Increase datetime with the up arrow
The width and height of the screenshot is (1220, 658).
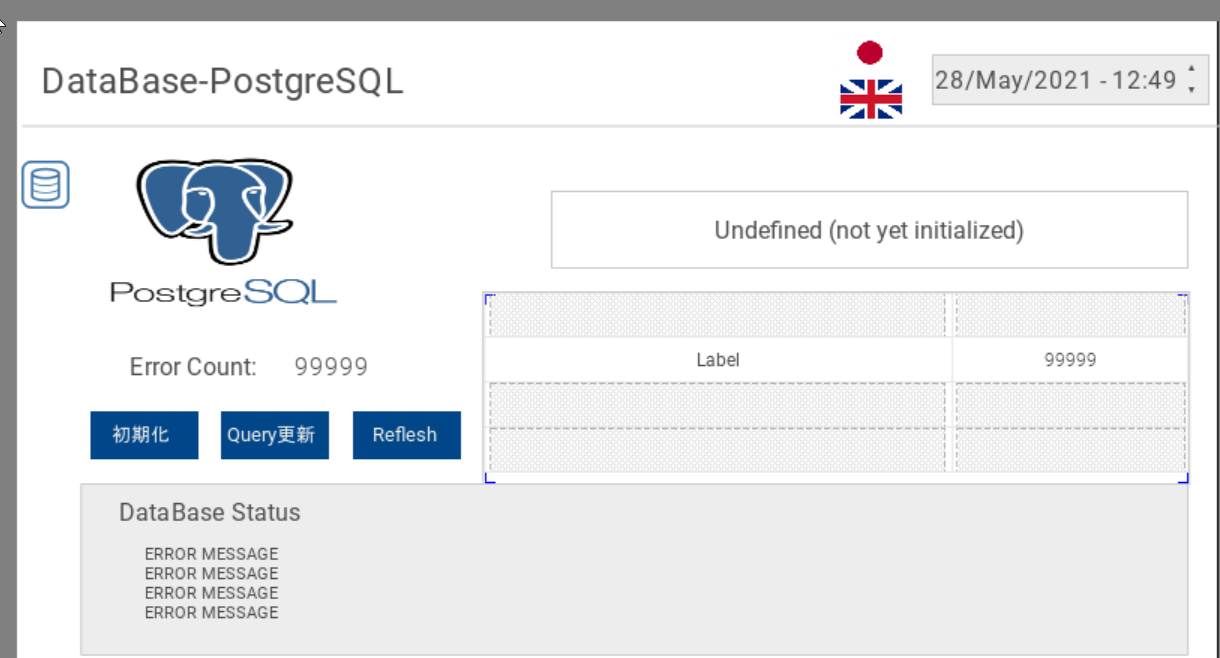point(1191,69)
